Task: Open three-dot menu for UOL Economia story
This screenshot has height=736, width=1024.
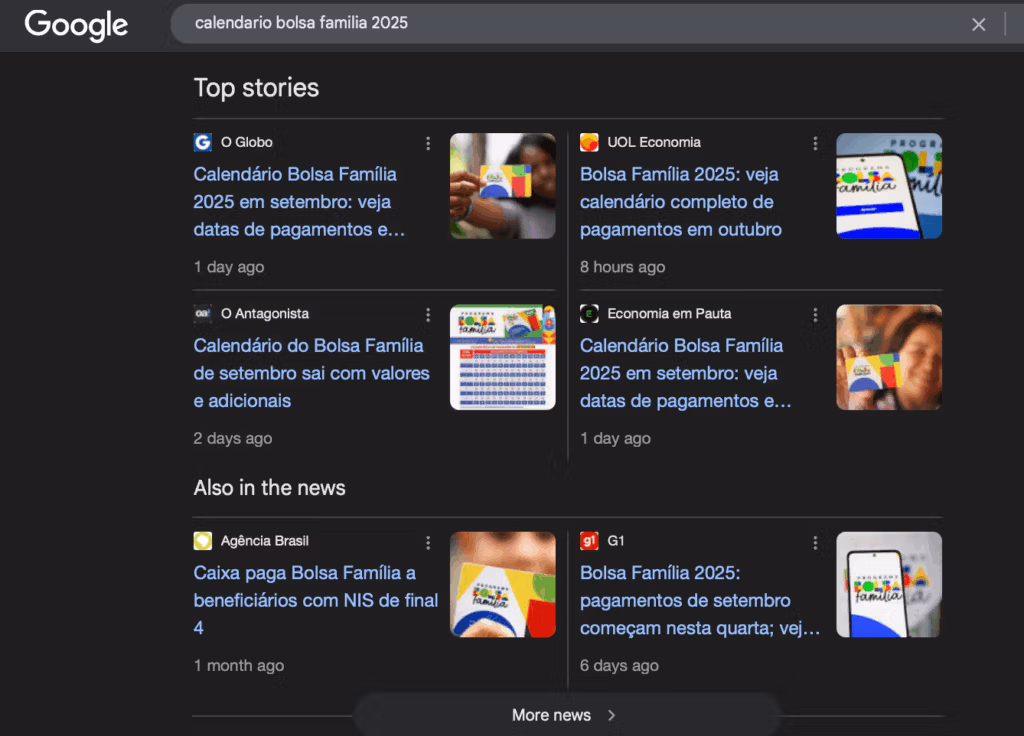Action: coord(815,143)
